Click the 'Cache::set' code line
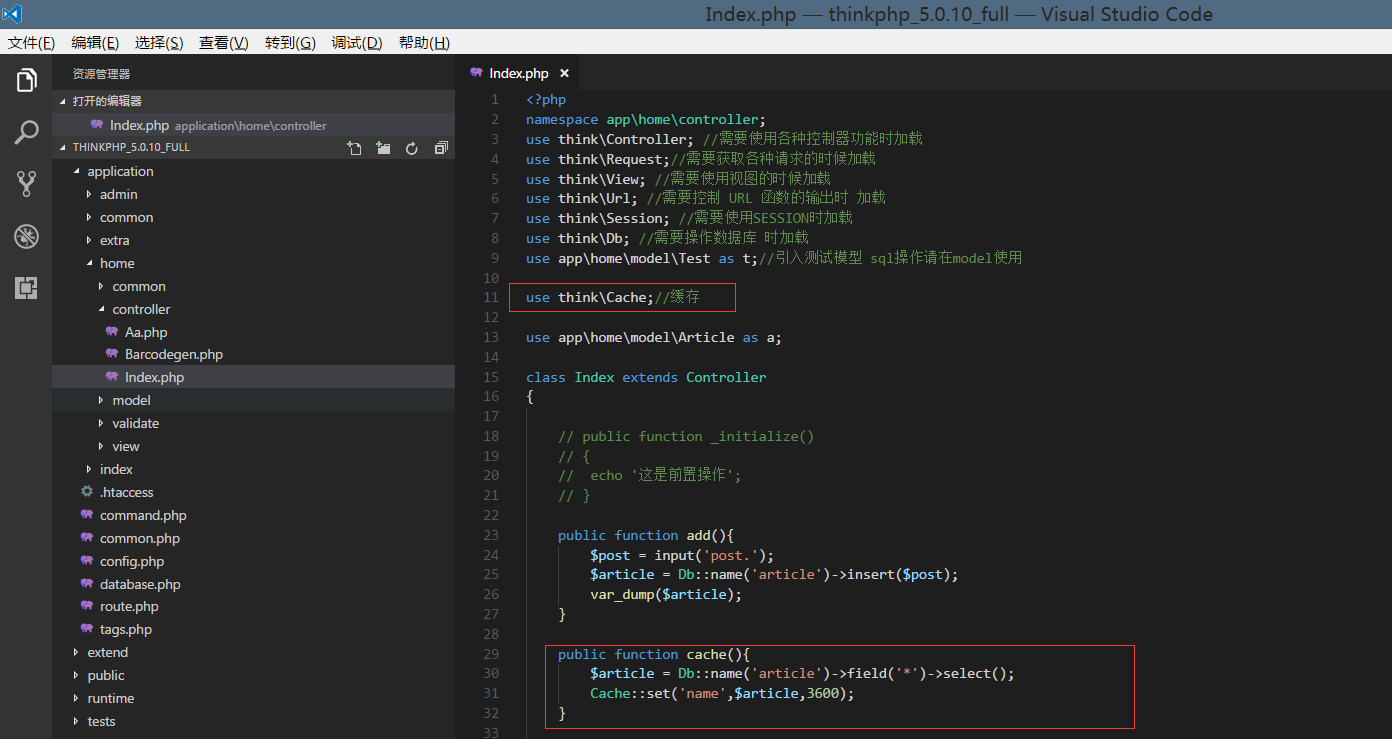1392x739 pixels. 723,693
